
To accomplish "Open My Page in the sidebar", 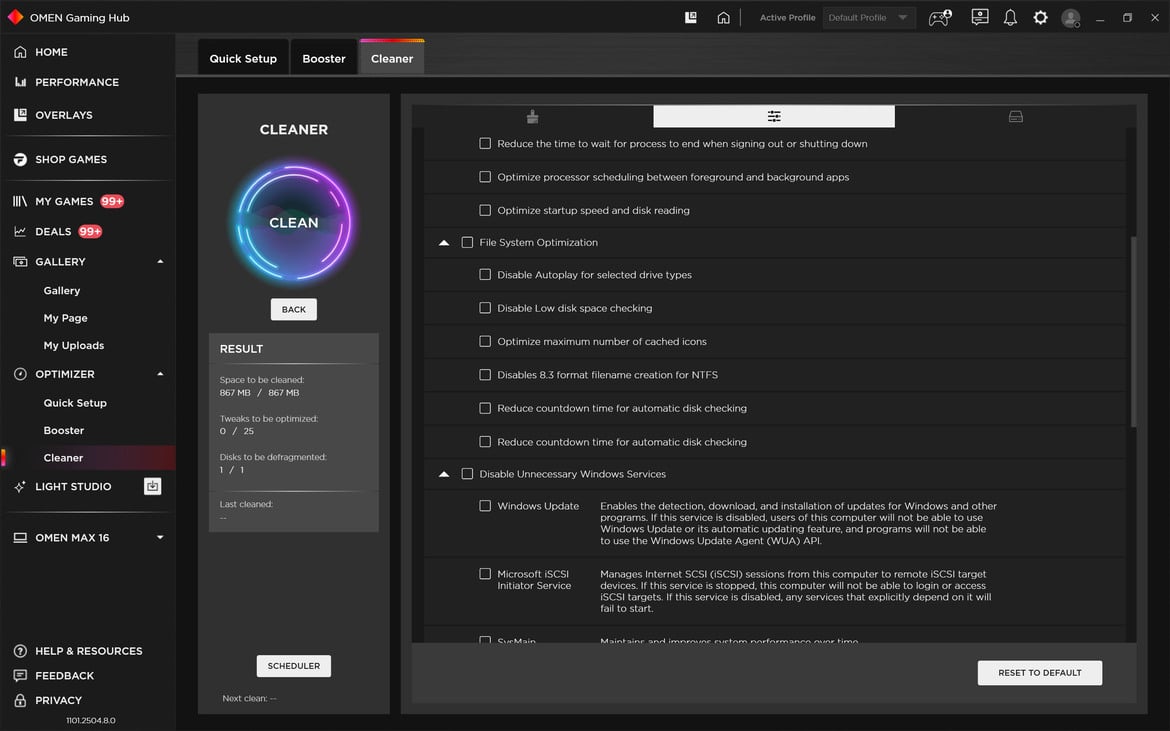I will (x=65, y=319).
